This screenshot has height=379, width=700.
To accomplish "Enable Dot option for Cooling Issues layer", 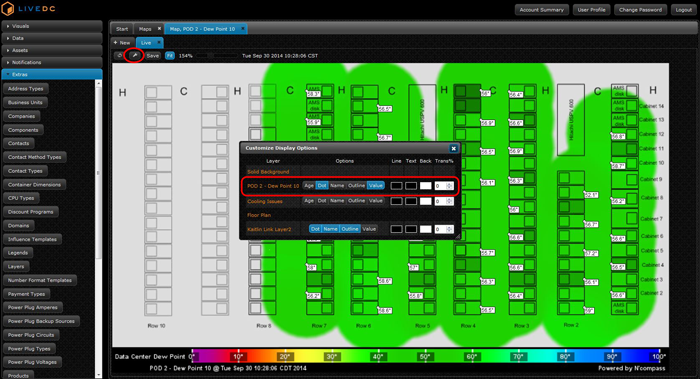I will (x=322, y=201).
